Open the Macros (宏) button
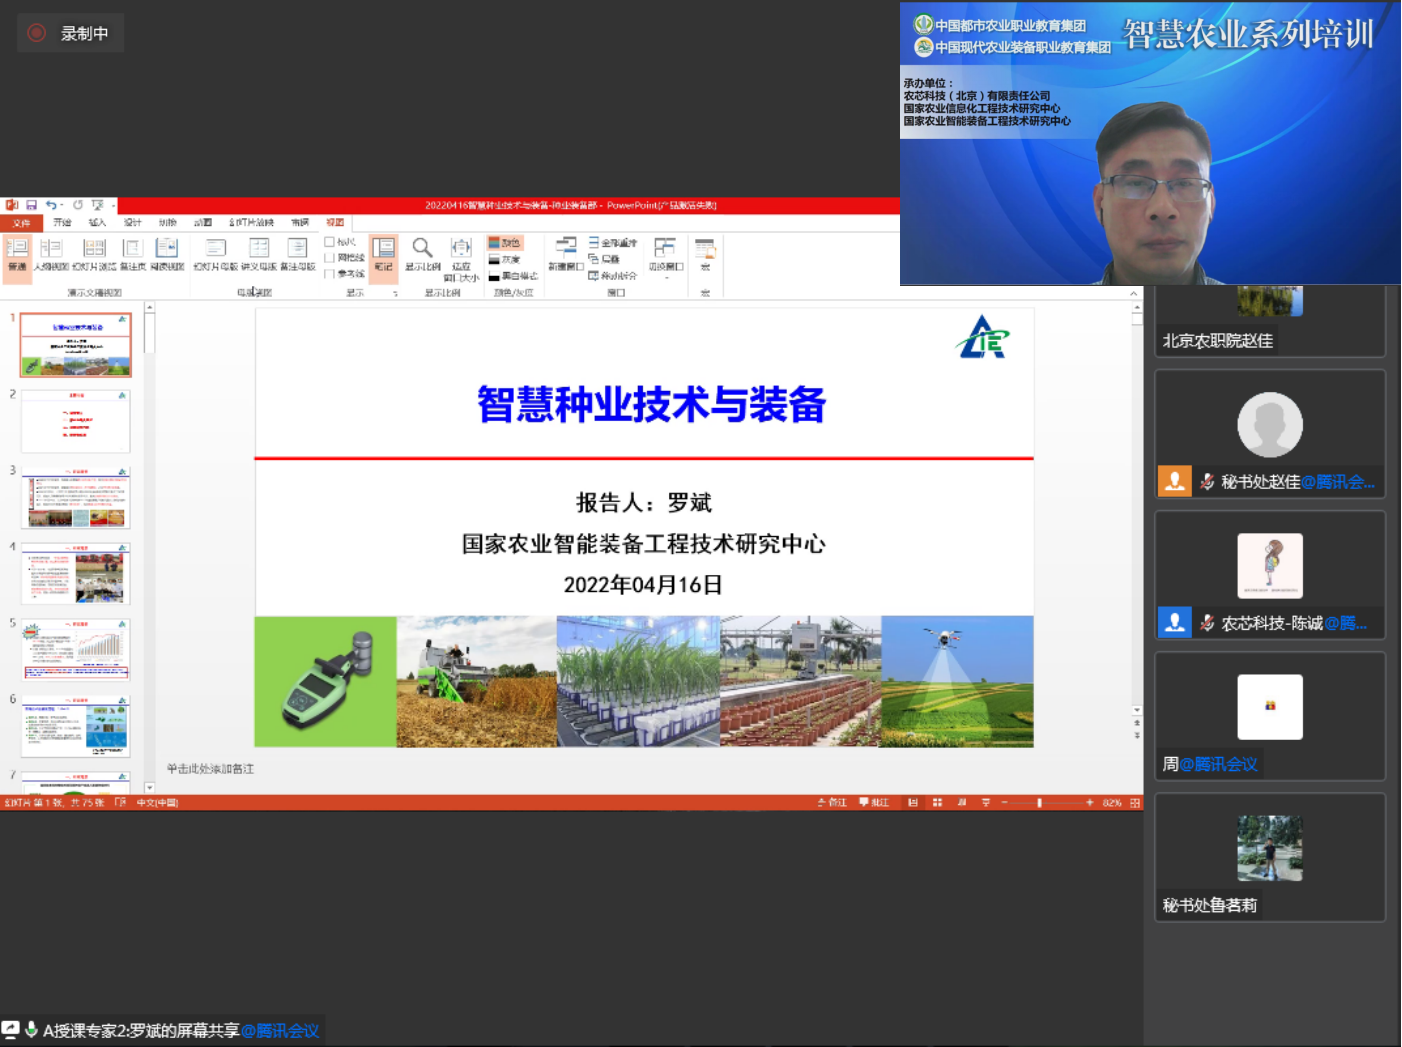This screenshot has width=1402, height=1047. tap(705, 253)
